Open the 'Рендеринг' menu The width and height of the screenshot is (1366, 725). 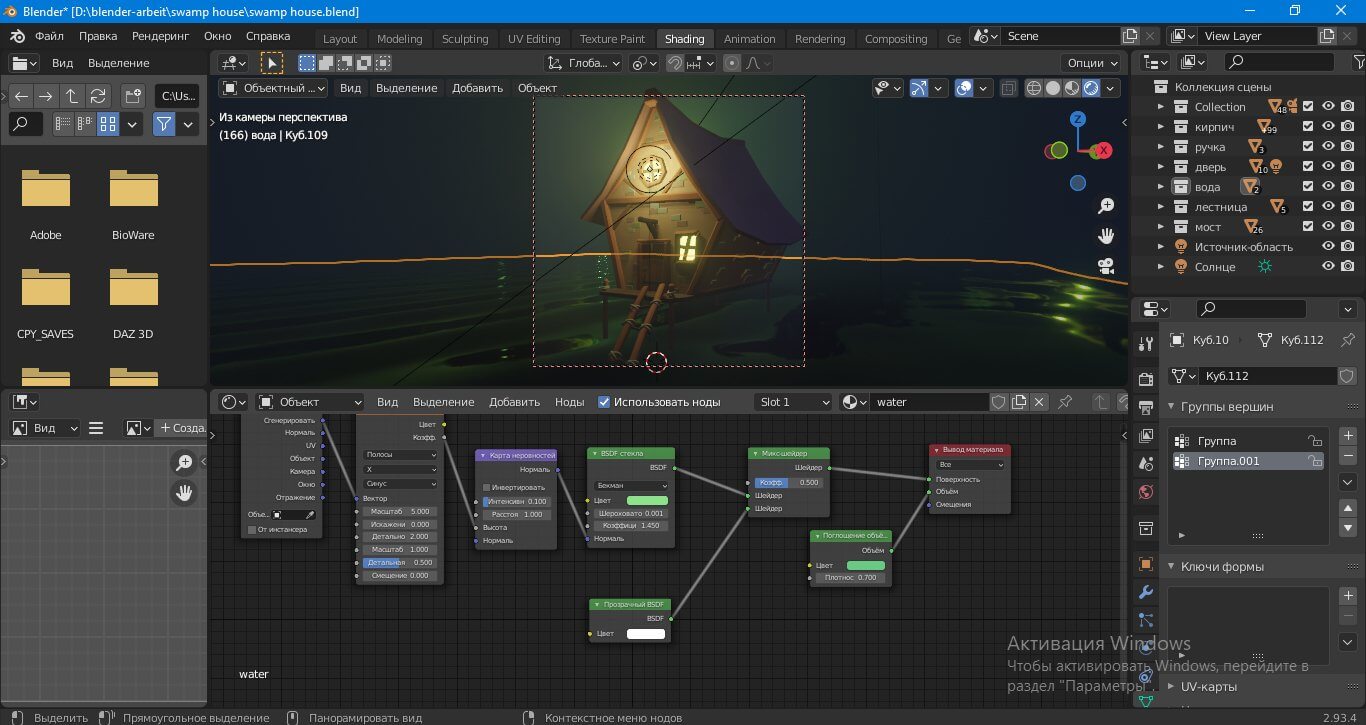coord(160,36)
